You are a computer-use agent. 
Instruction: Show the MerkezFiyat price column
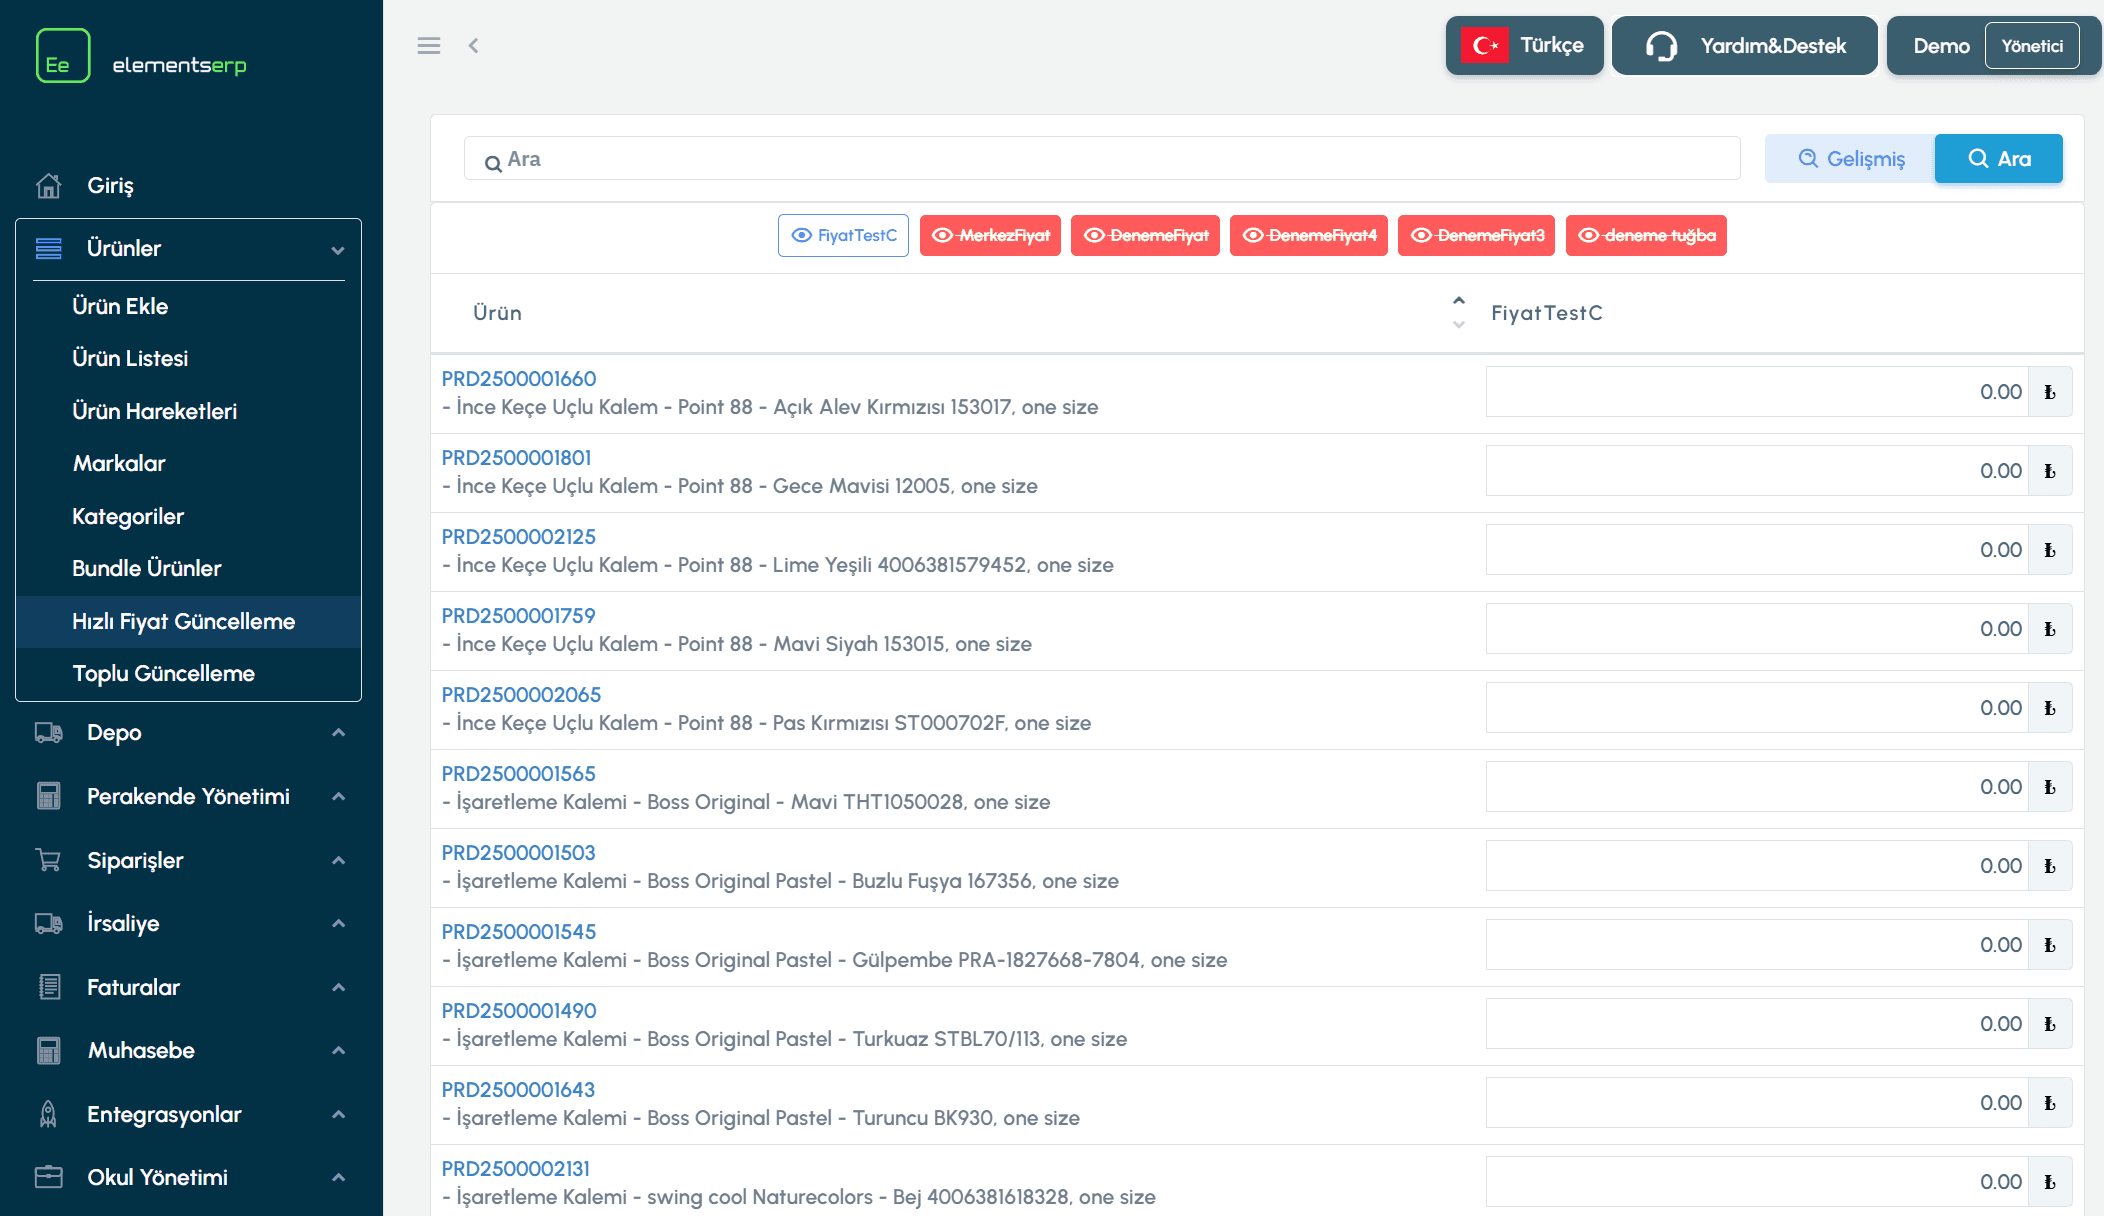click(x=990, y=236)
